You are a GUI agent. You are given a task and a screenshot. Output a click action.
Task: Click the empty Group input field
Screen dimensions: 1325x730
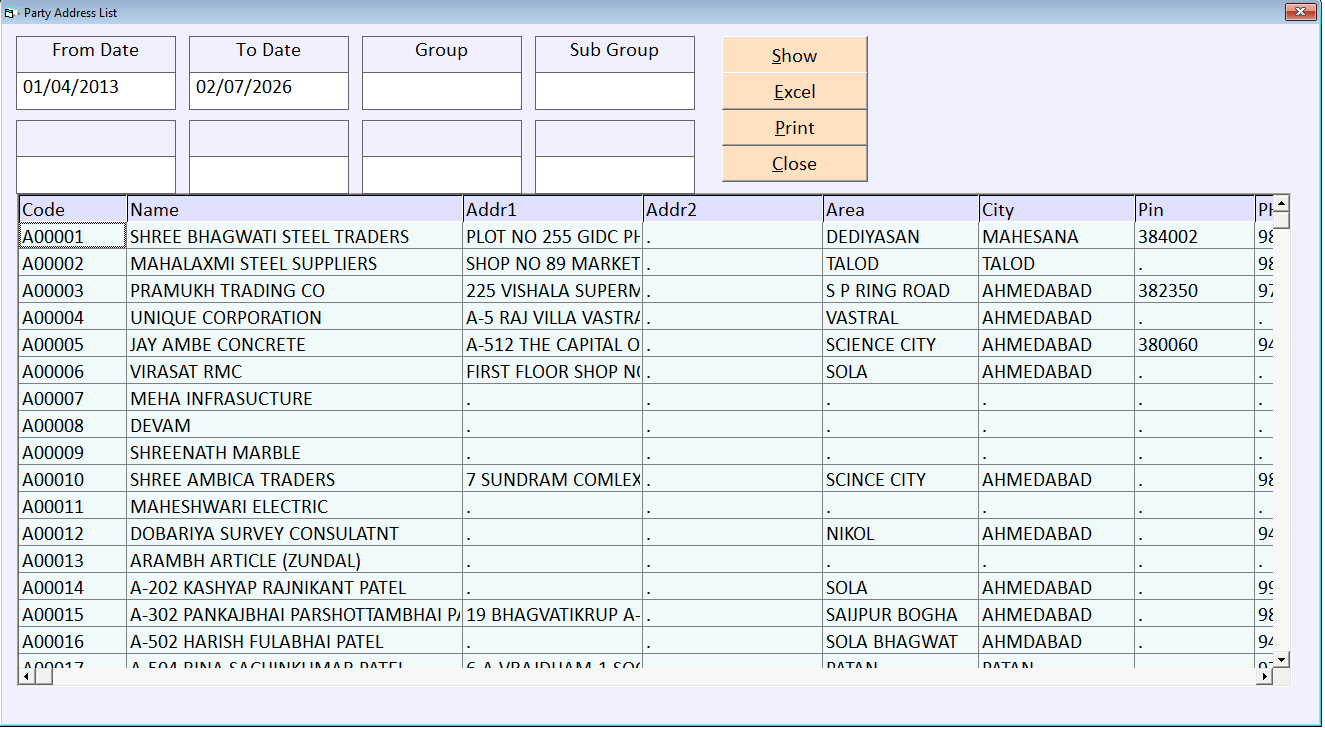[x=442, y=91]
